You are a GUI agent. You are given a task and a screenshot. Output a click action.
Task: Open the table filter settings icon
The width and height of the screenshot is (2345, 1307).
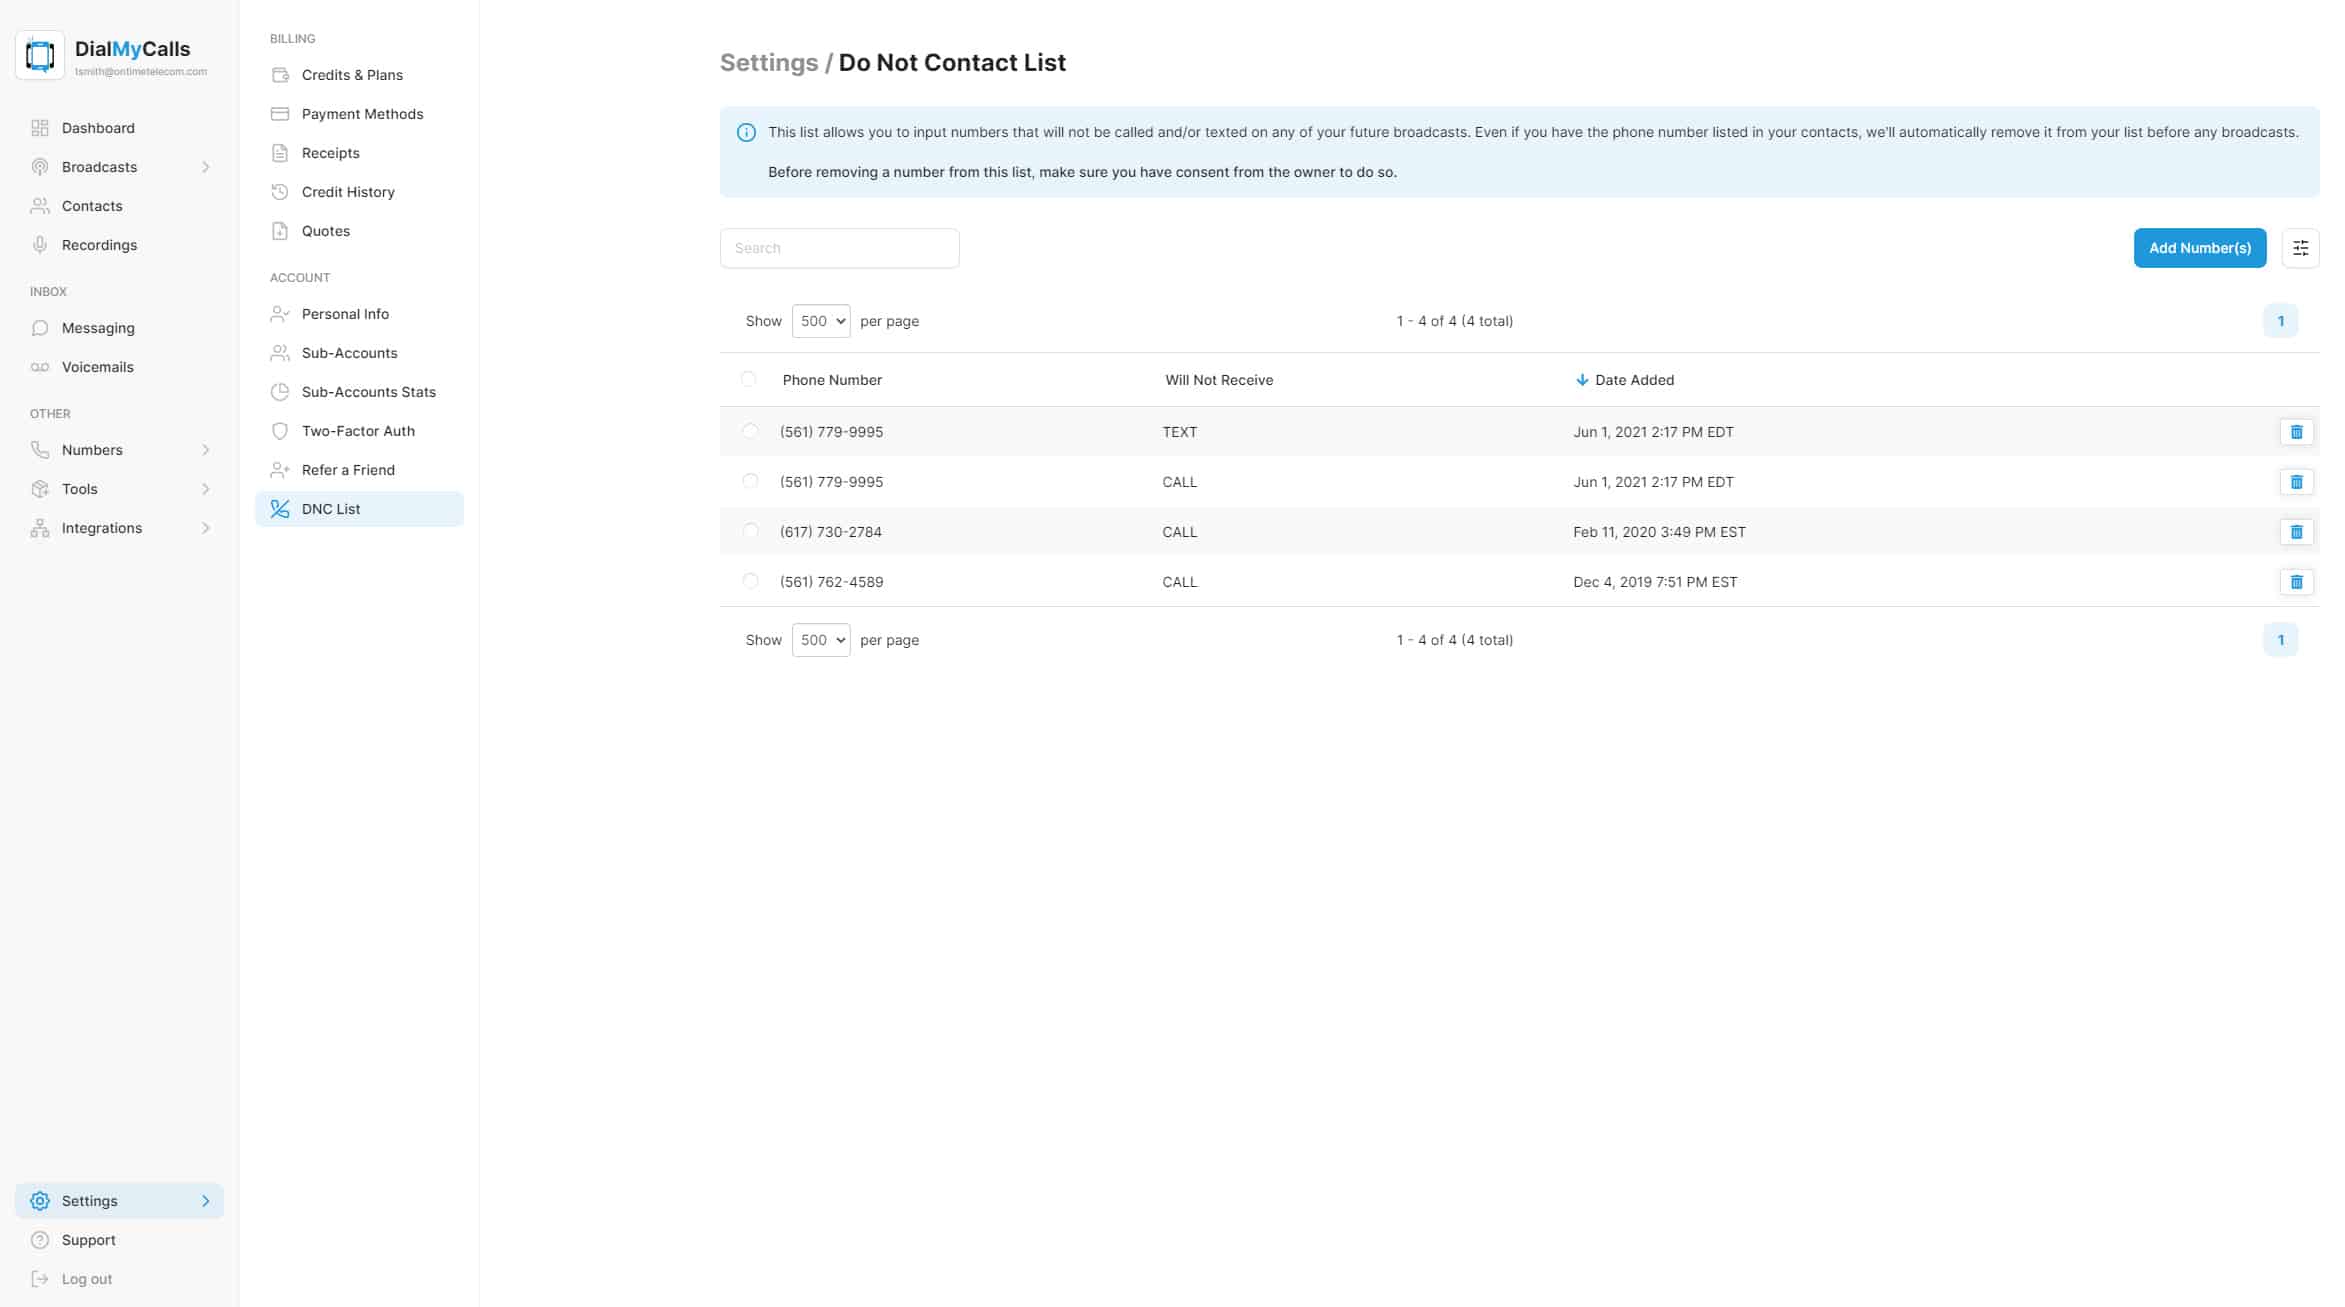tap(2300, 248)
